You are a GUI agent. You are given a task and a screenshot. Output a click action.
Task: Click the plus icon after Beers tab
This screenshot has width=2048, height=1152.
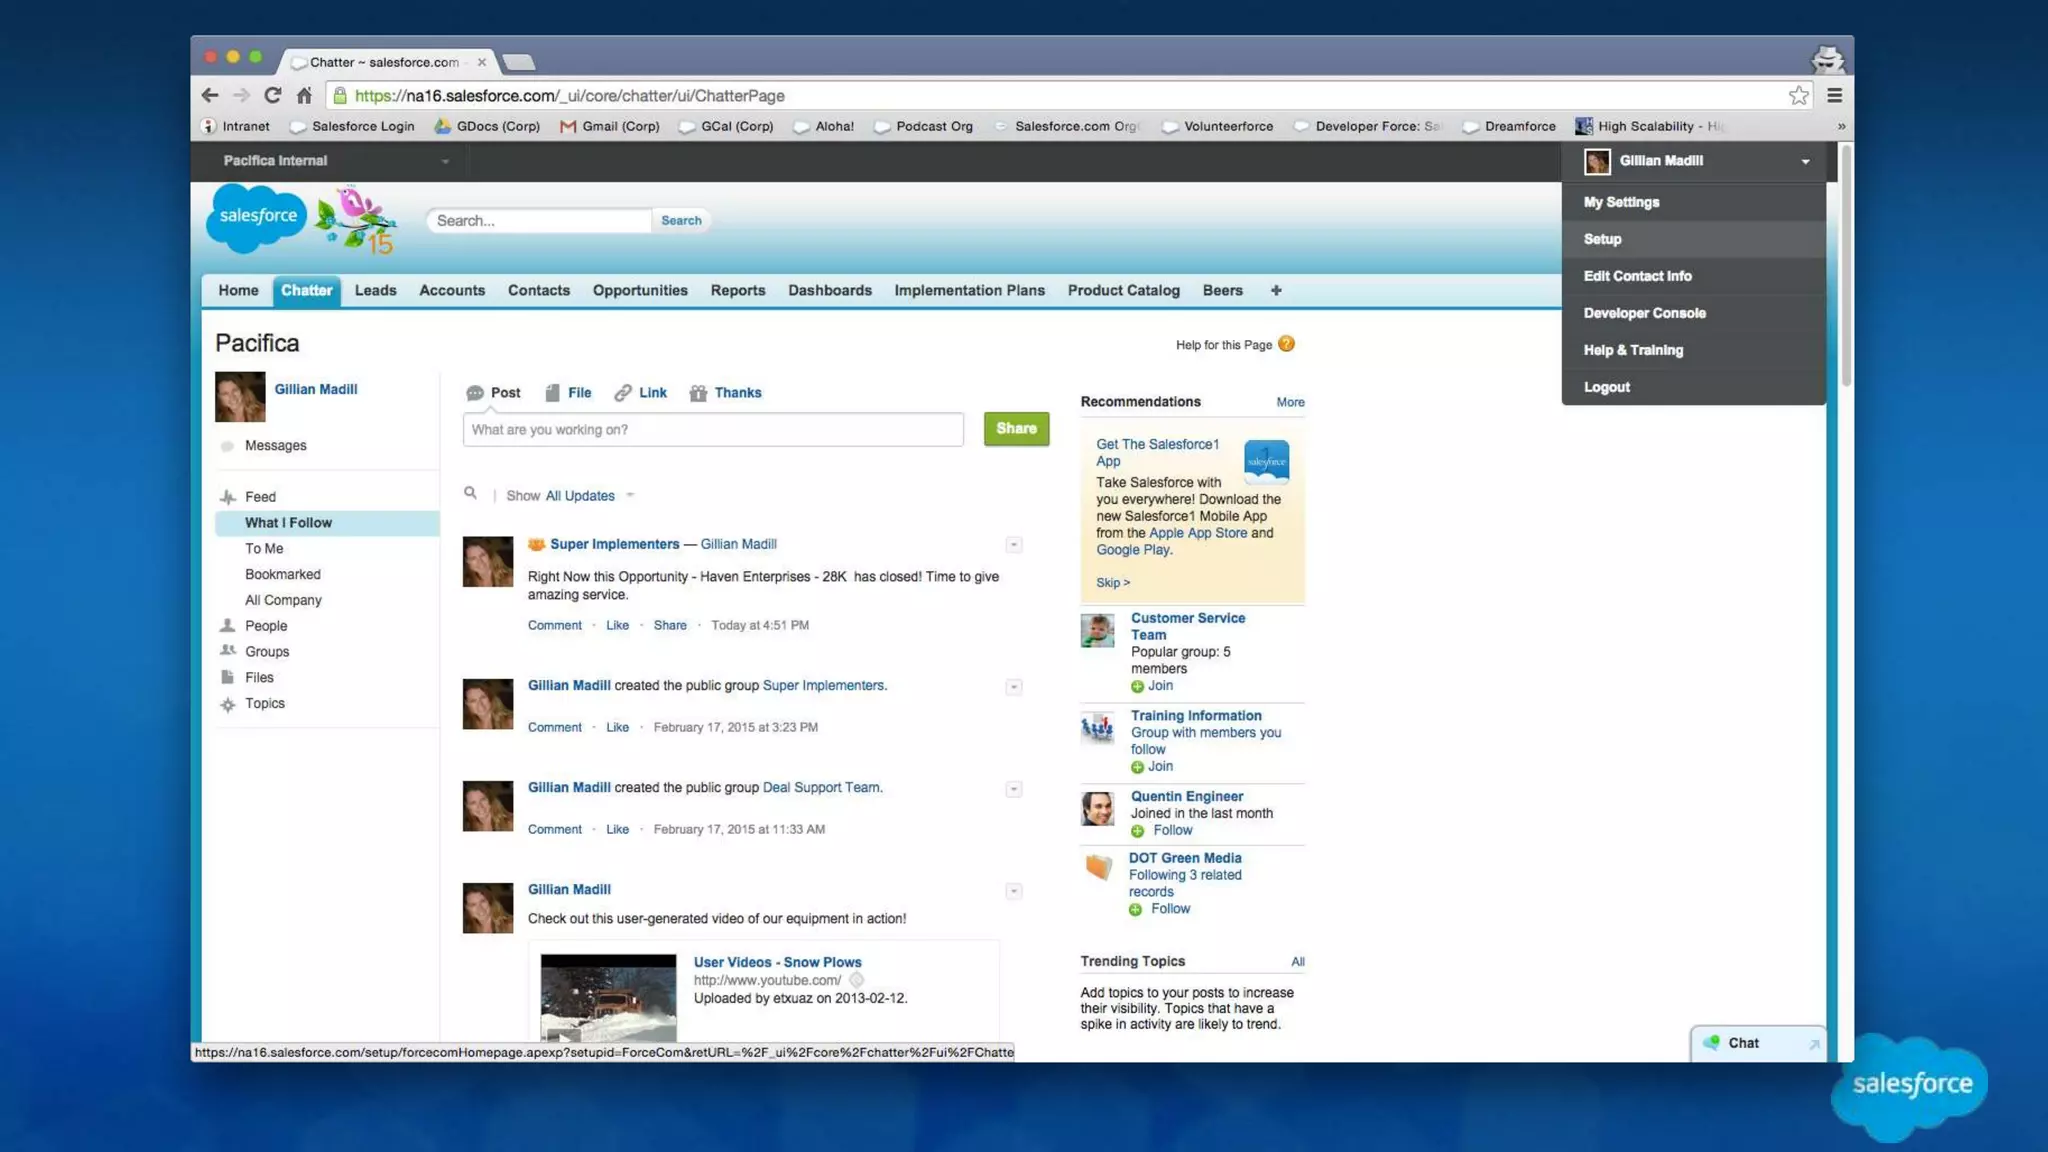click(x=1276, y=290)
